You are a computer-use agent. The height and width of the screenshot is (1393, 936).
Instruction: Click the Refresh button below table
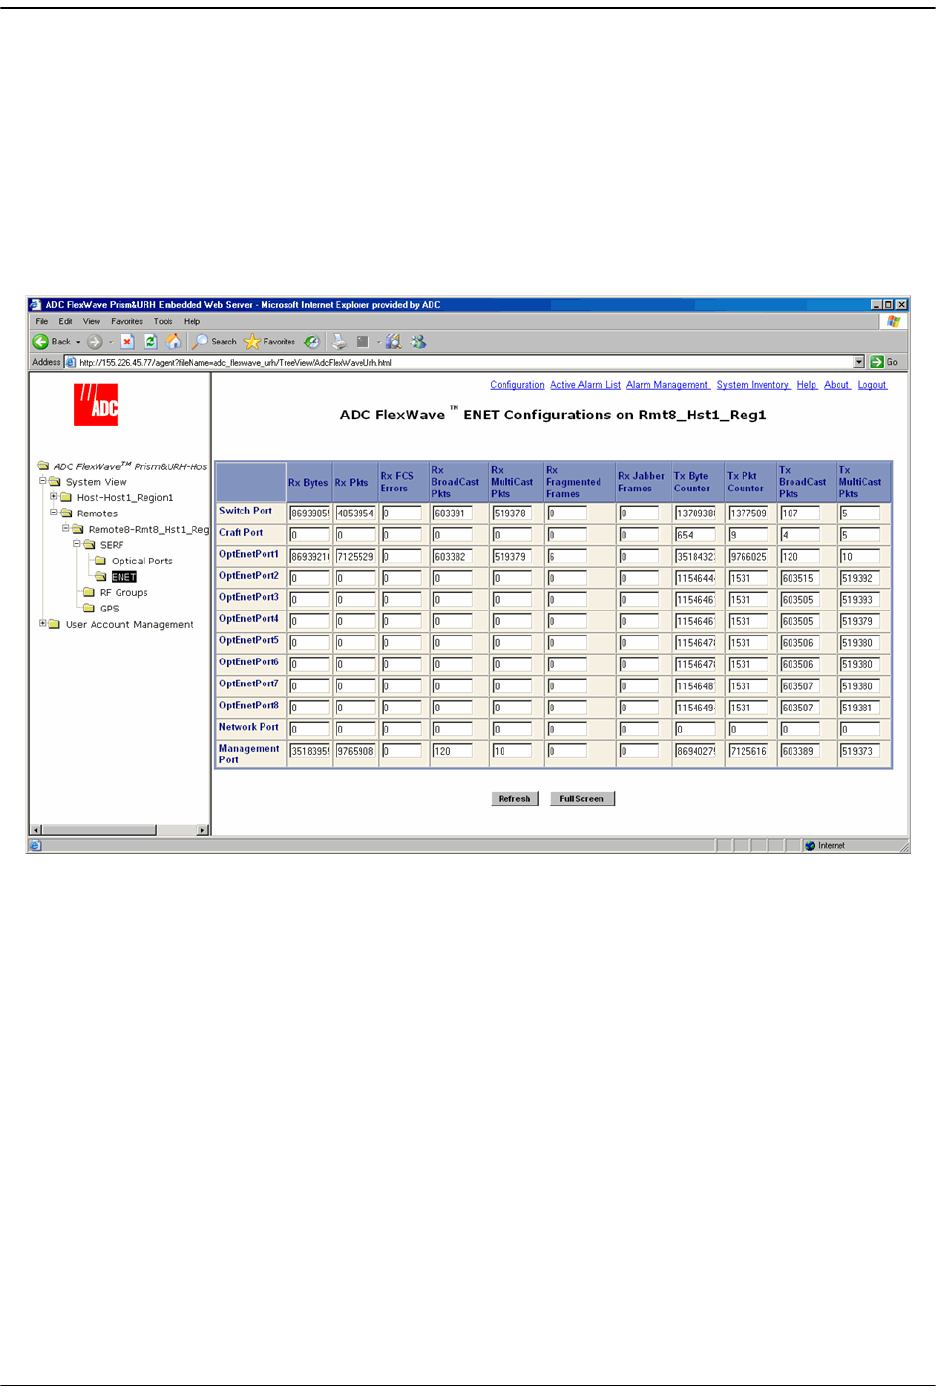515,798
